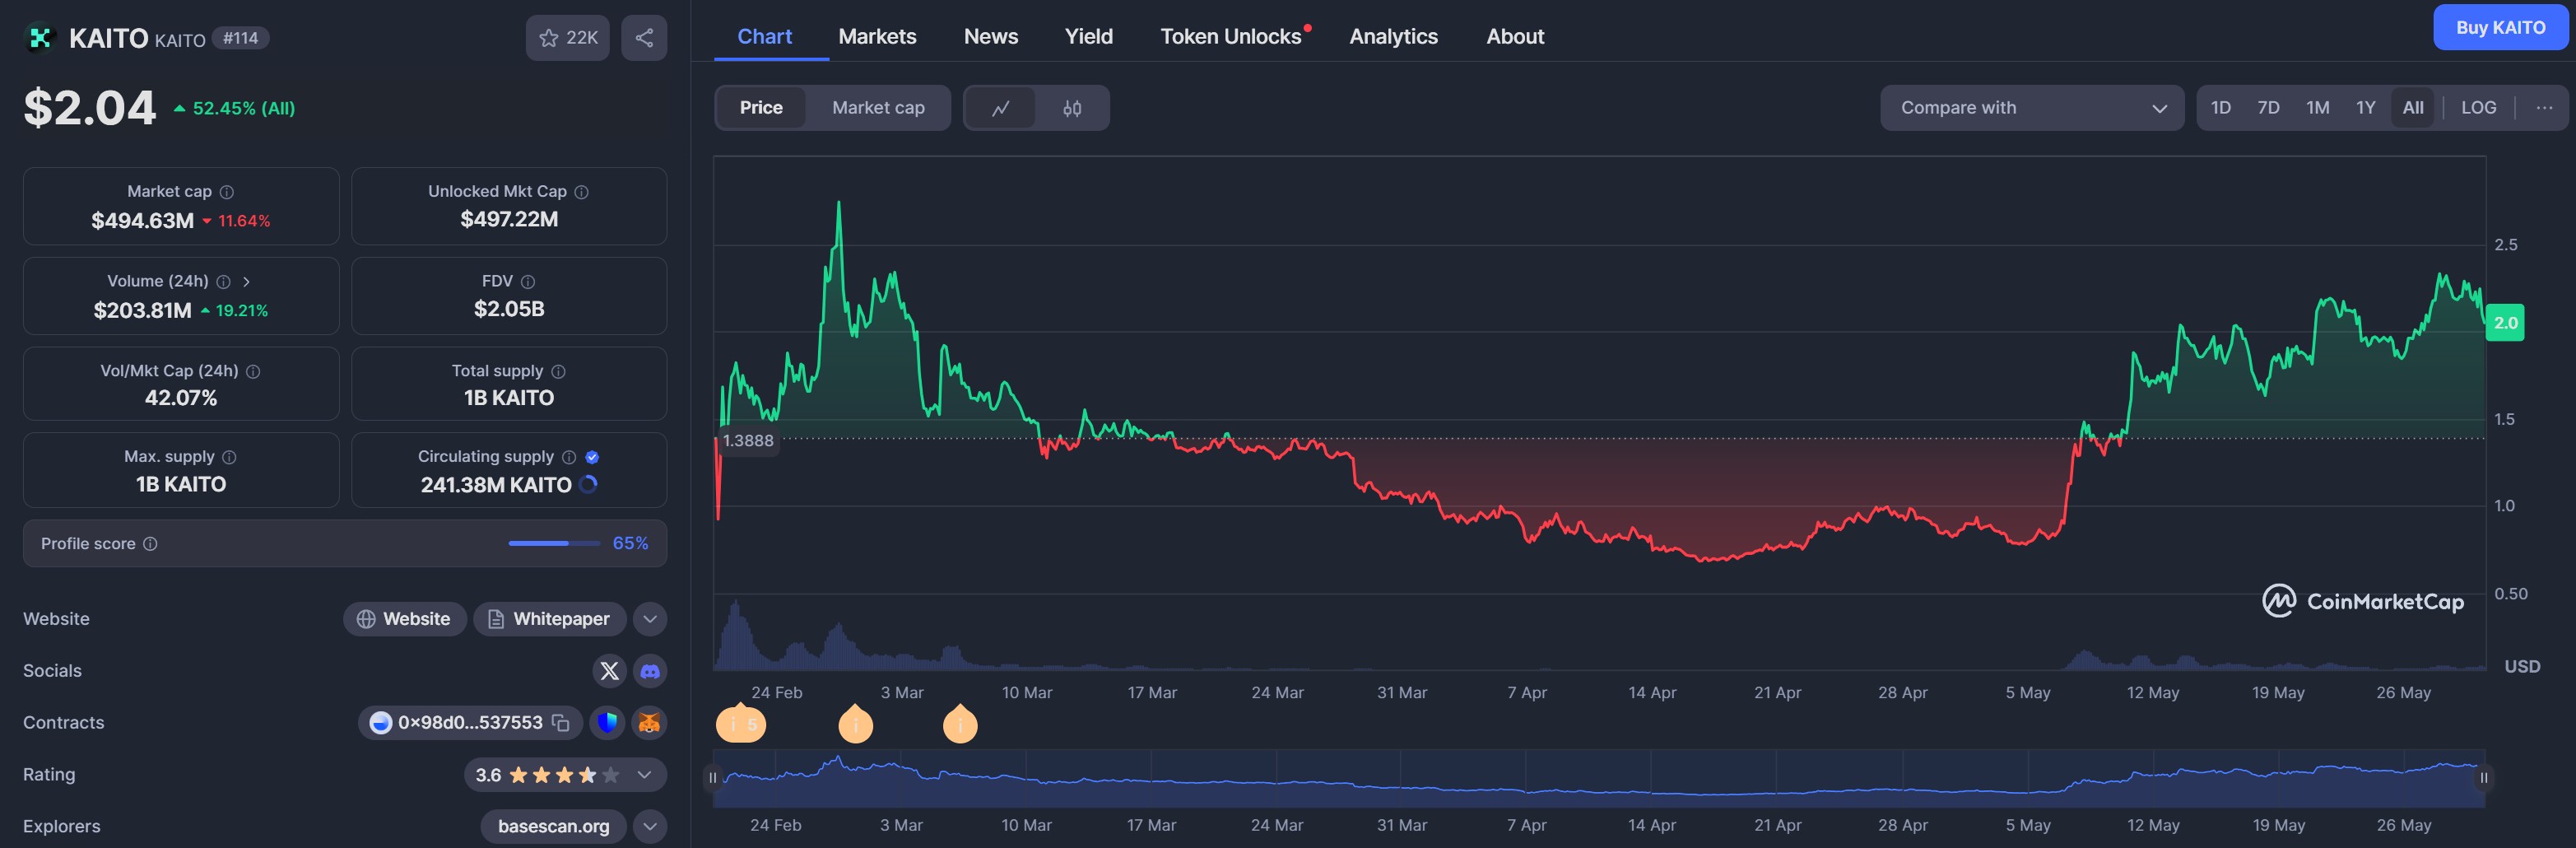
Task: Show Circulating supply info icon
Action: click(x=569, y=457)
